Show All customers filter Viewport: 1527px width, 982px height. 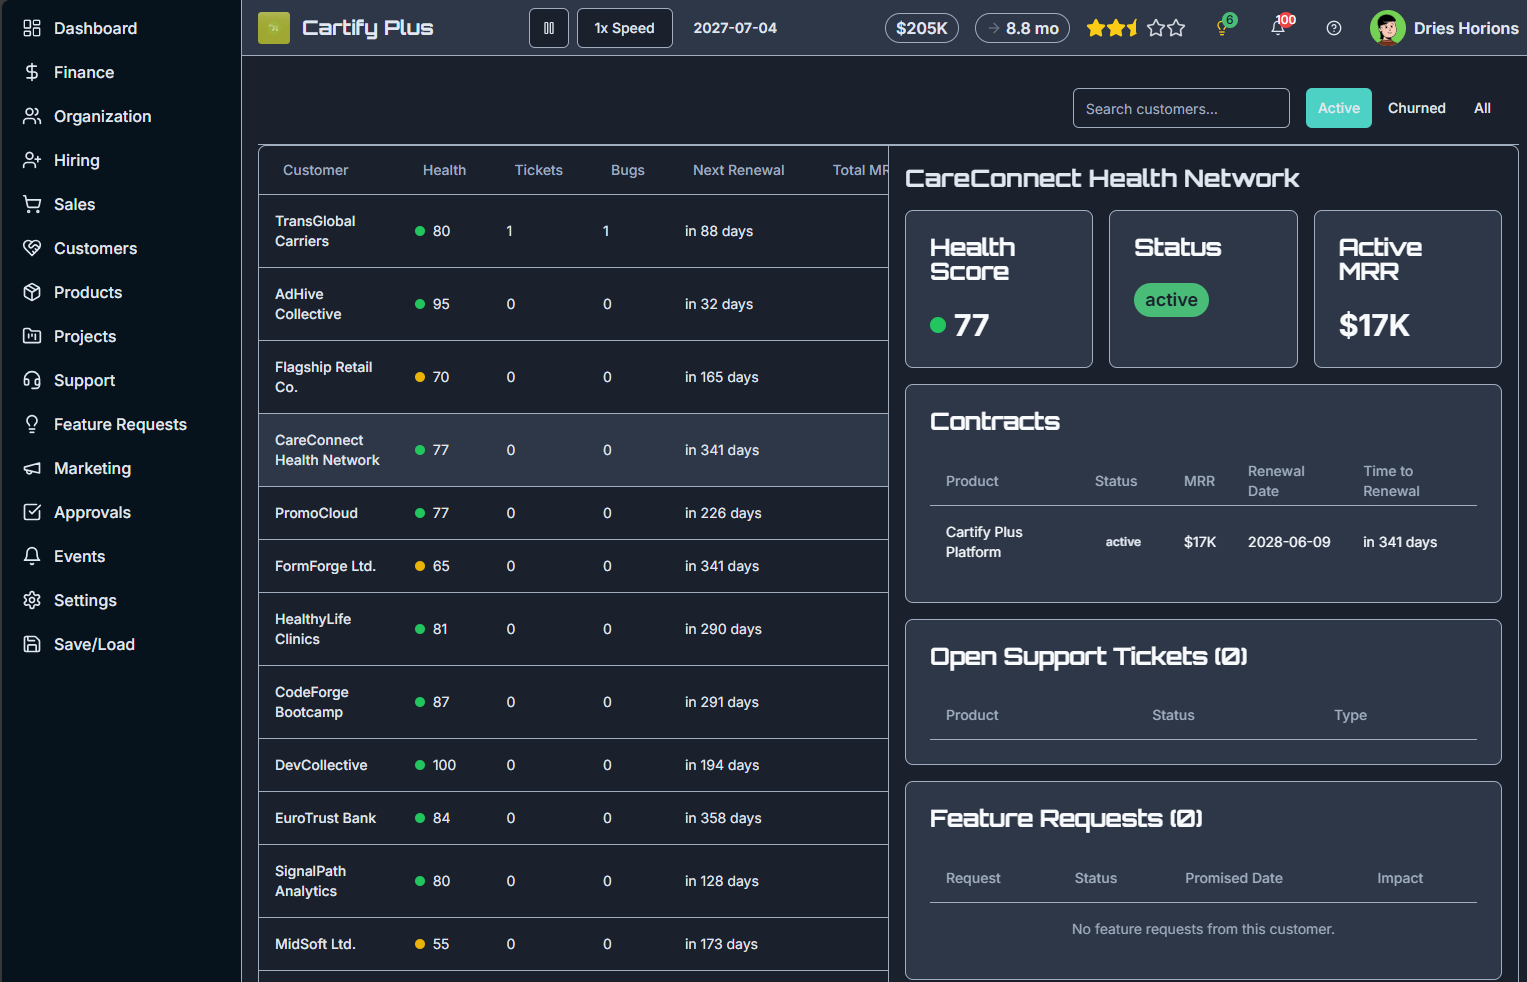click(x=1482, y=108)
